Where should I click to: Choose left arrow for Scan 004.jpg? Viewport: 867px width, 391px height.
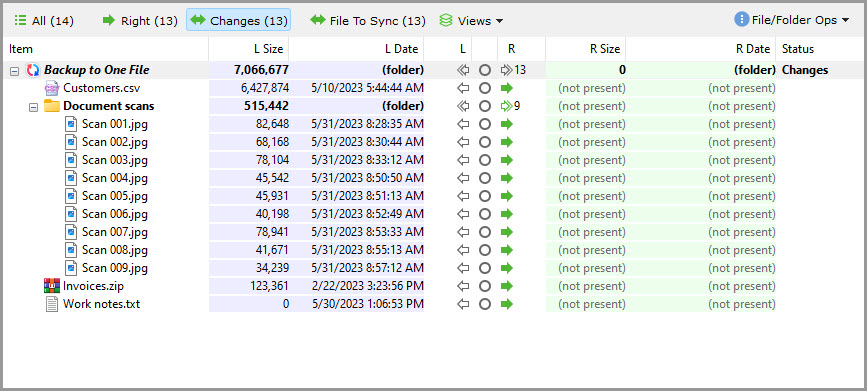tap(463, 178)
